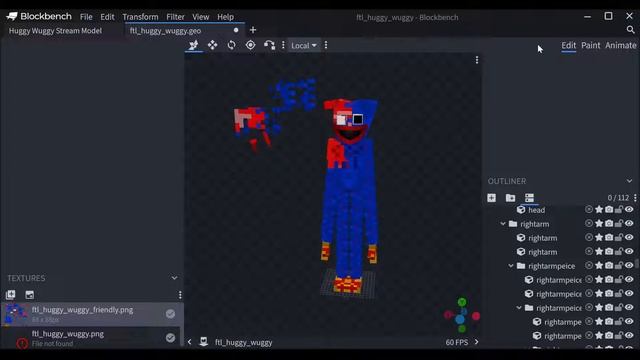Open the Local transform space dropdown
Image resolution: width=640 pixels, height=360 pixels.
tap(304, 45)
